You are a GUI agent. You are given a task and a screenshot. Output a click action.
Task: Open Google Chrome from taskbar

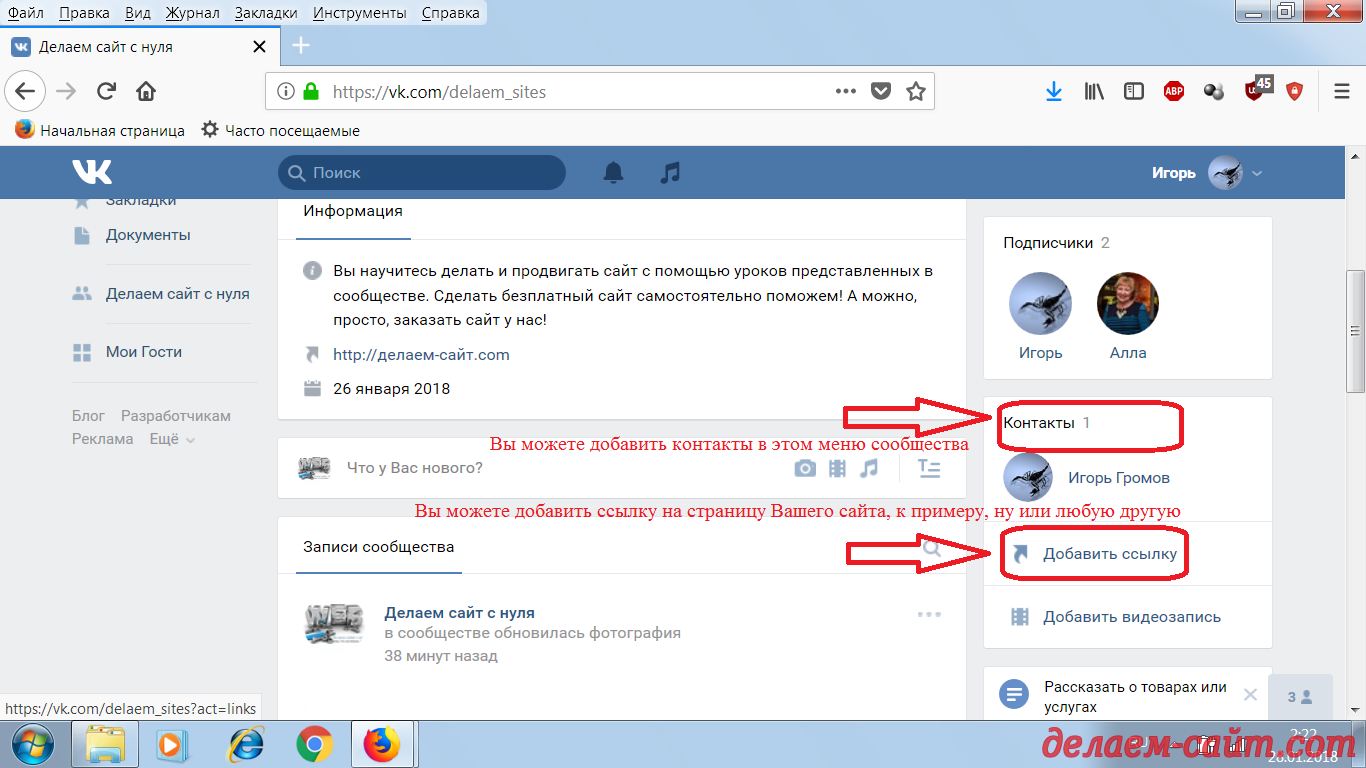[315, 745]
